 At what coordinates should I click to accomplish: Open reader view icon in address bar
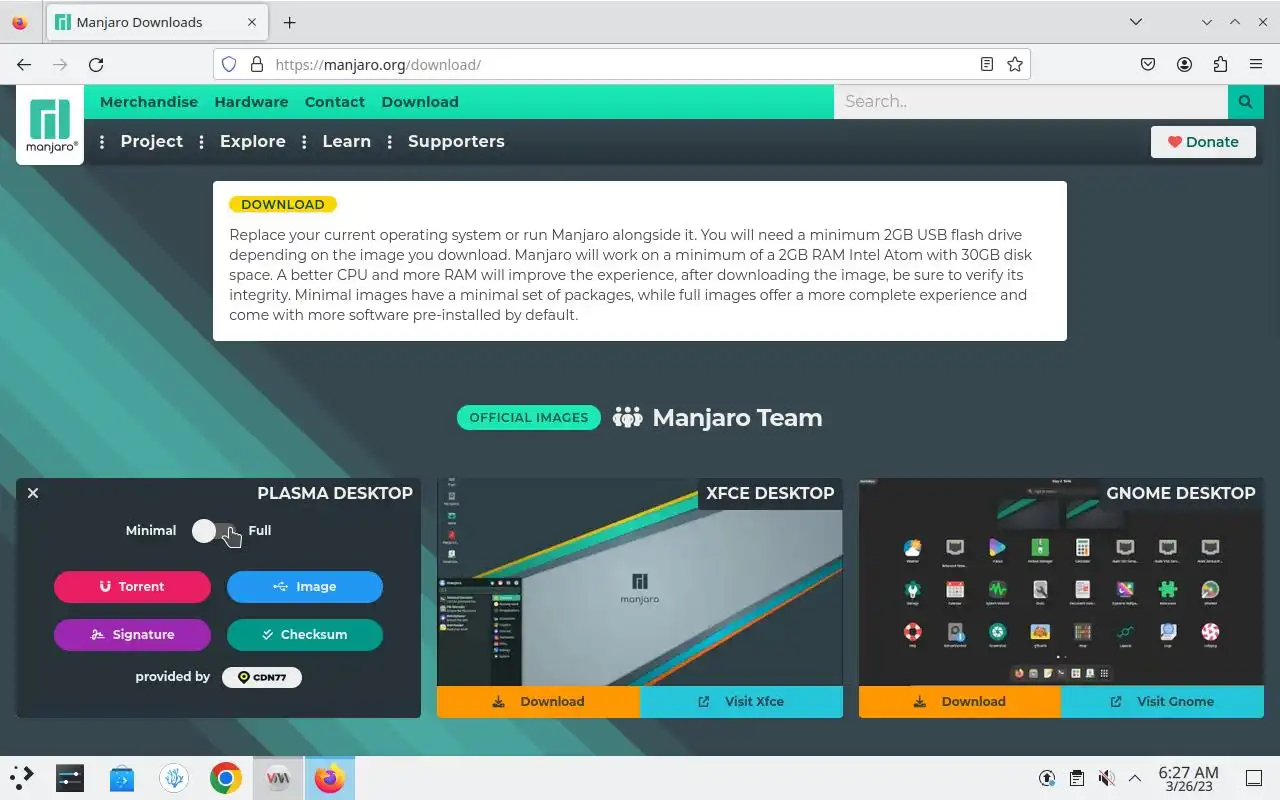987,64
